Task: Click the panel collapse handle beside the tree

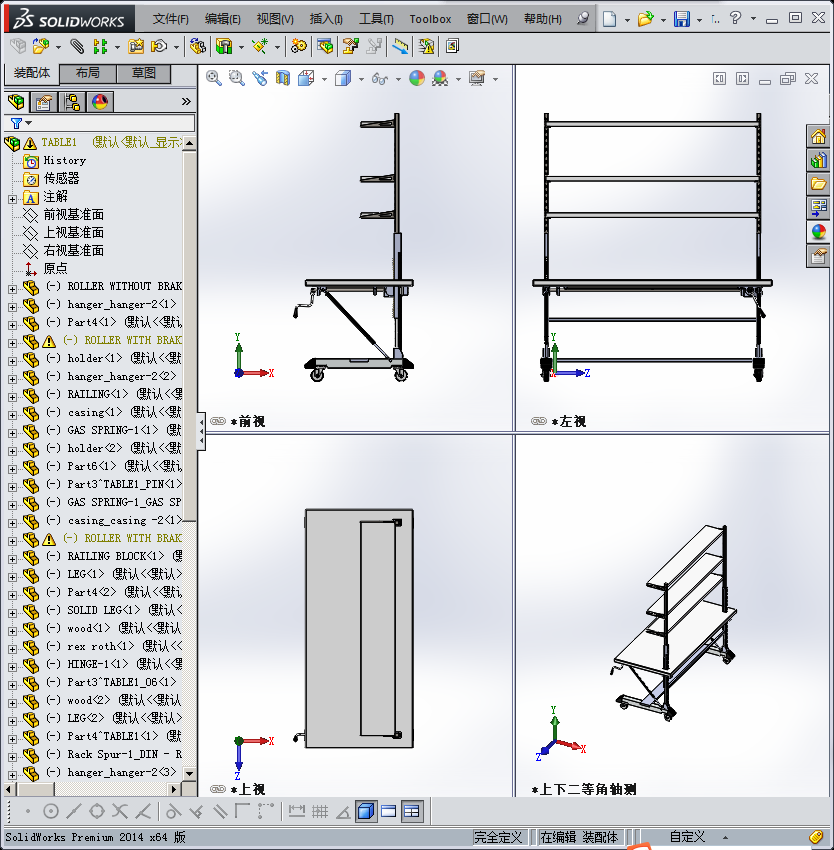Action: click(201, 431)
